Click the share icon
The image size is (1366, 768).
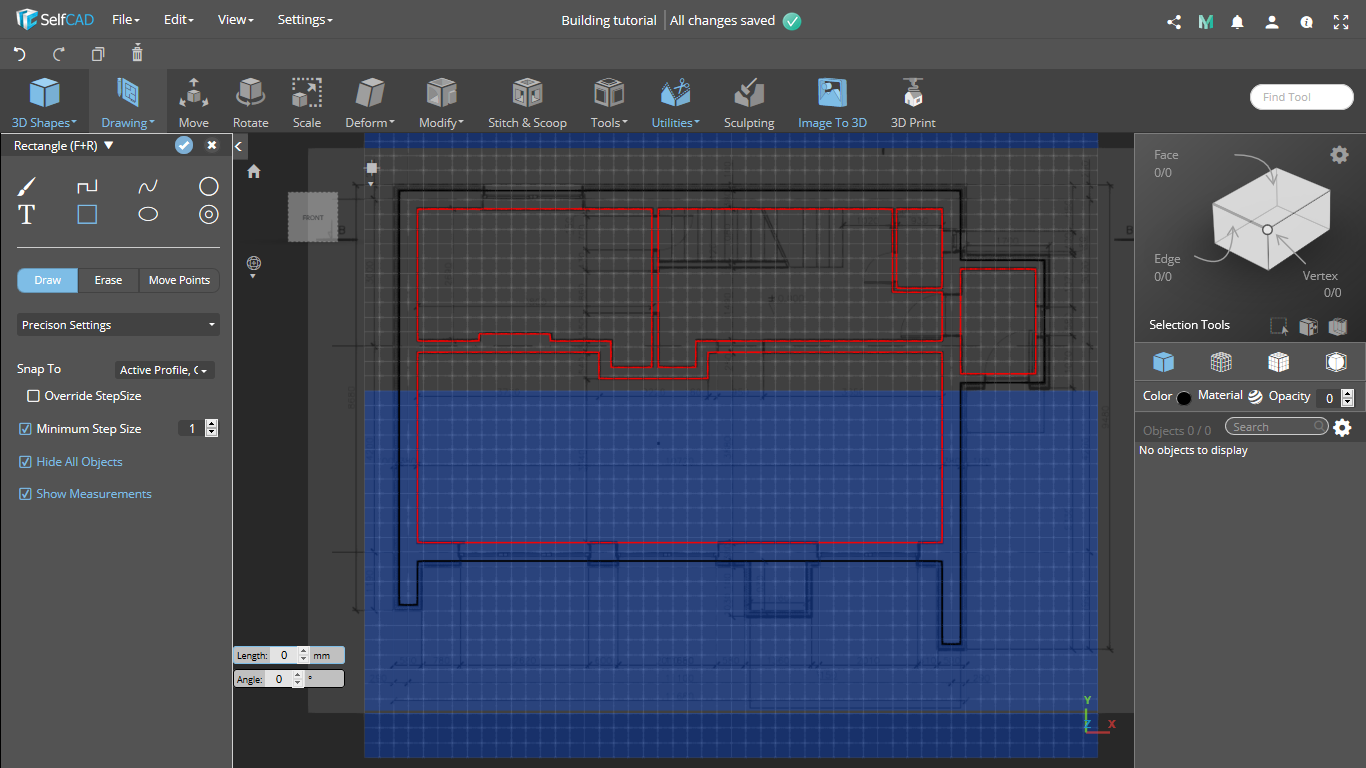coord(1174,21)
